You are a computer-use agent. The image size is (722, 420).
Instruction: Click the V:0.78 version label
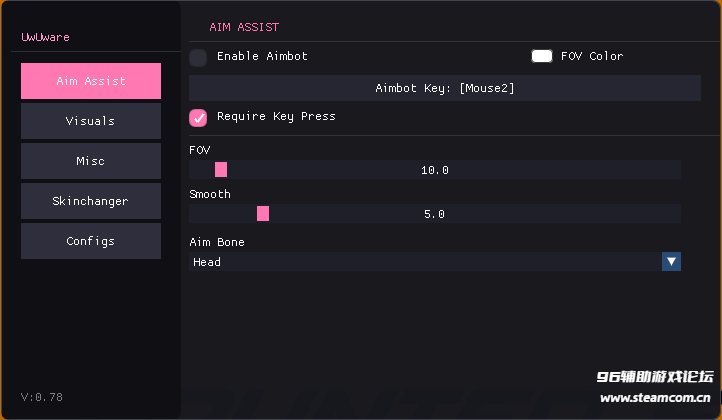[x=42, y=397]
